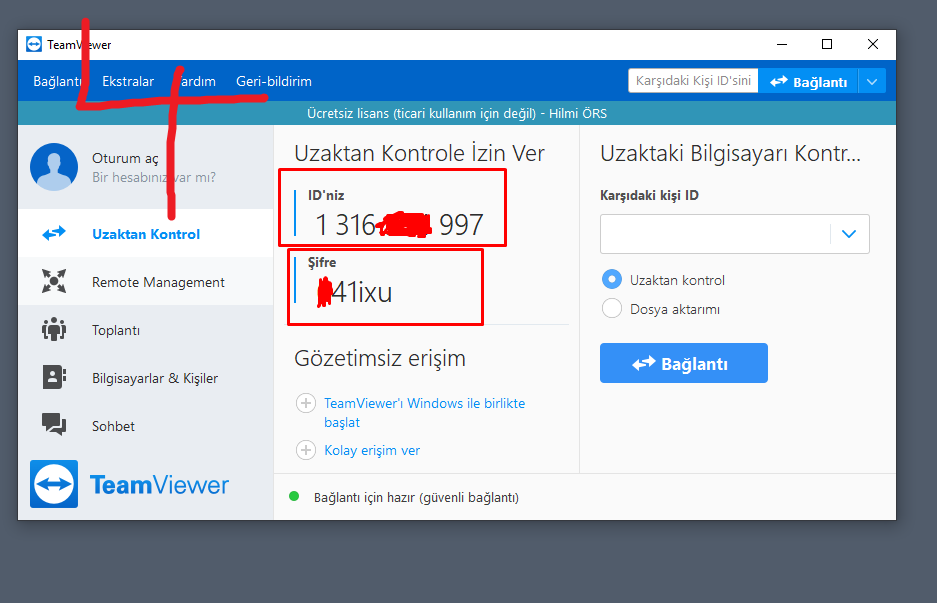Click the Remote Management icon in sidebar
The width and height of the screenshot is (937, 603).
(x=54, y=281)
